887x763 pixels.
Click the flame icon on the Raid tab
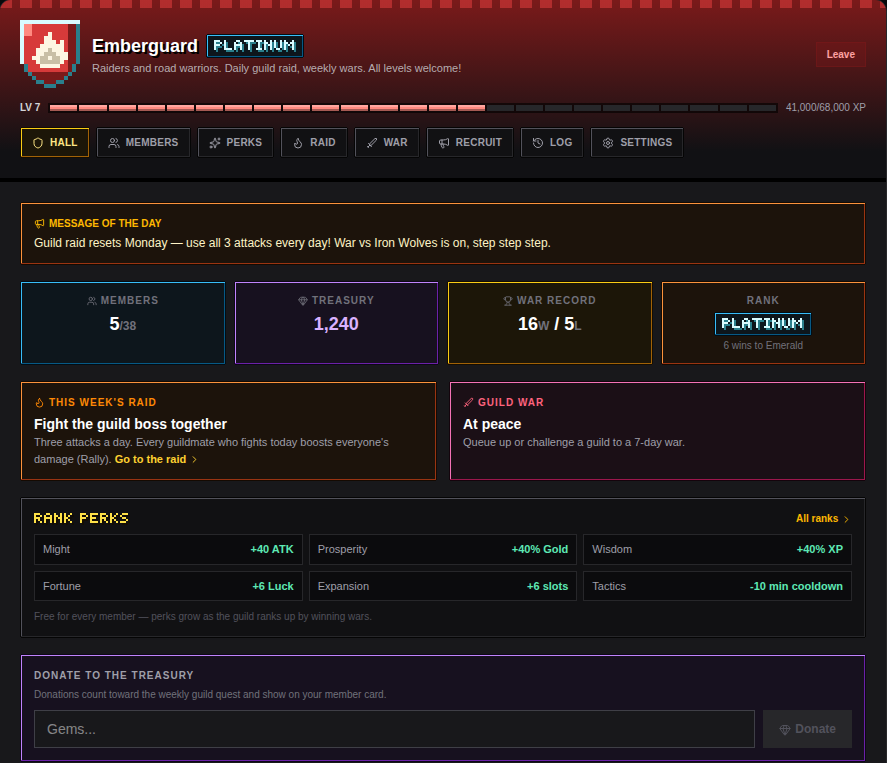[298, 143]
